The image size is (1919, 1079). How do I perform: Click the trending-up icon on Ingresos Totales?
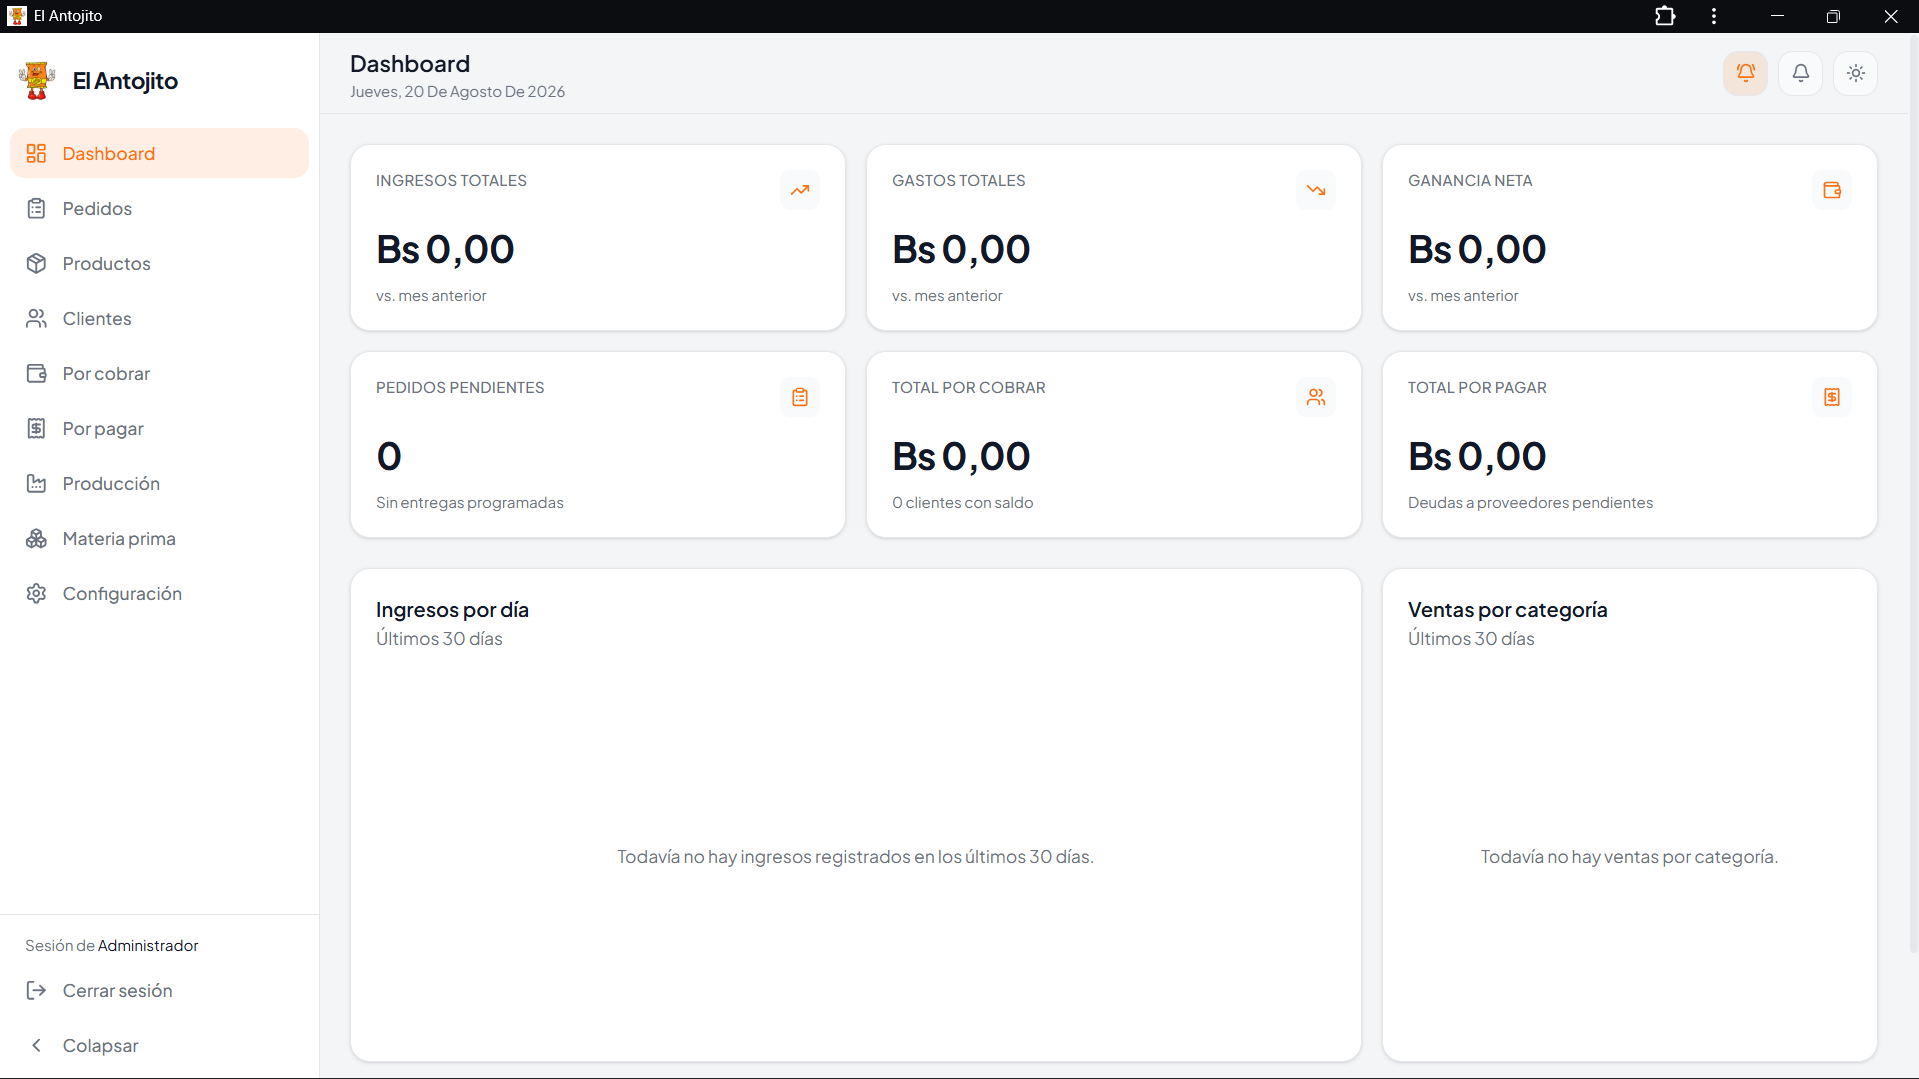coord(800,190)
